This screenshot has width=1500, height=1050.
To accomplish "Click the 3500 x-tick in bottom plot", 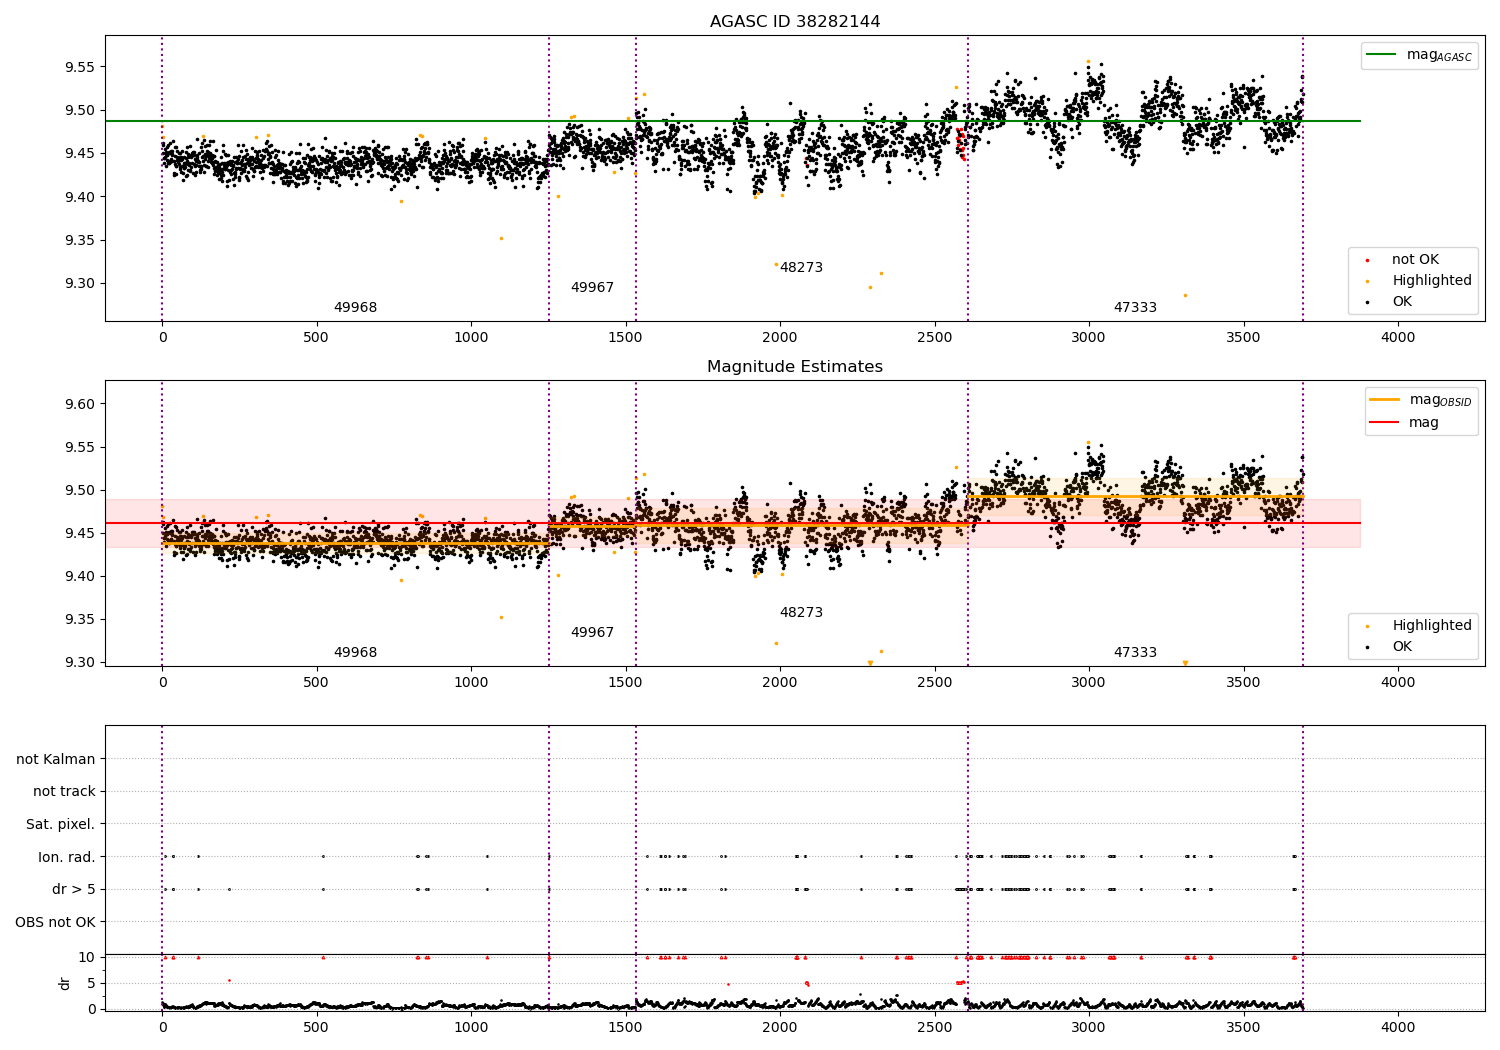I will tap(1244, 1027).
